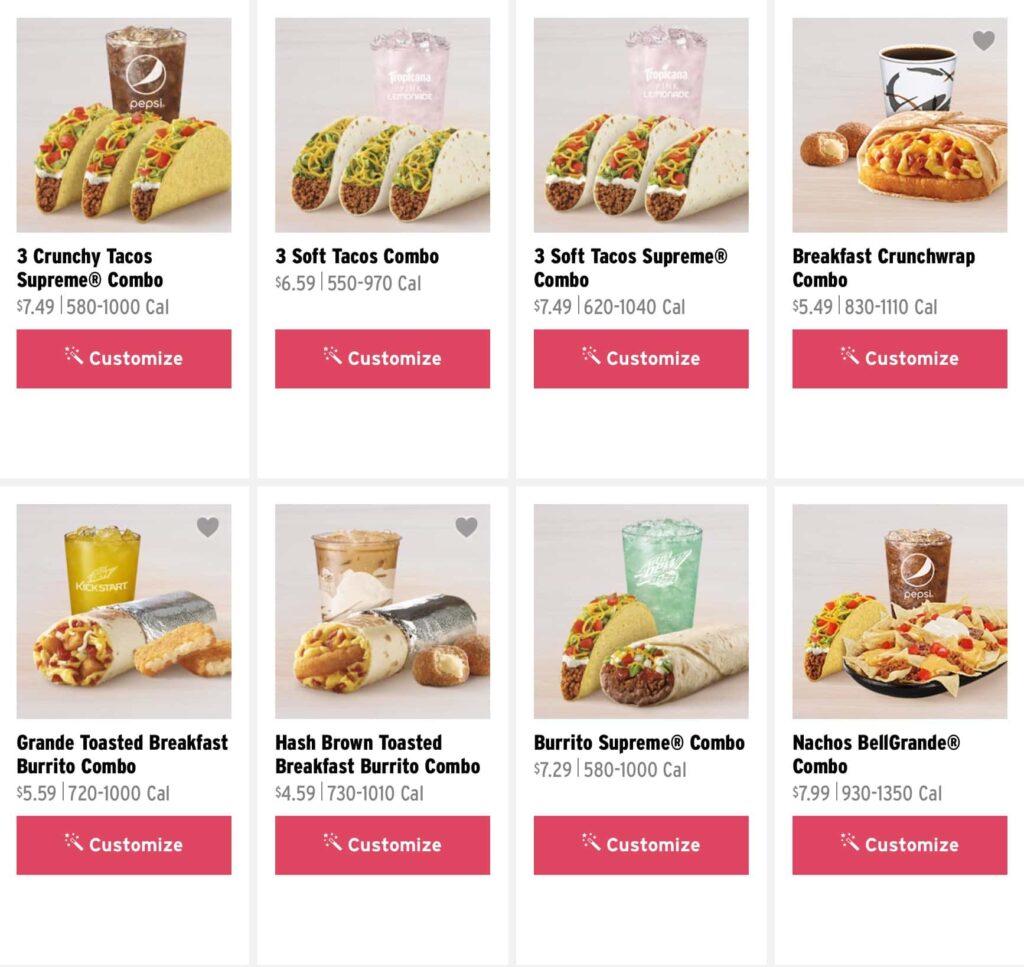This screenshot has height=967, width=1024.
Task: Open the Burrito Supreme Combo photo
Action: click(x=641, y=611)
